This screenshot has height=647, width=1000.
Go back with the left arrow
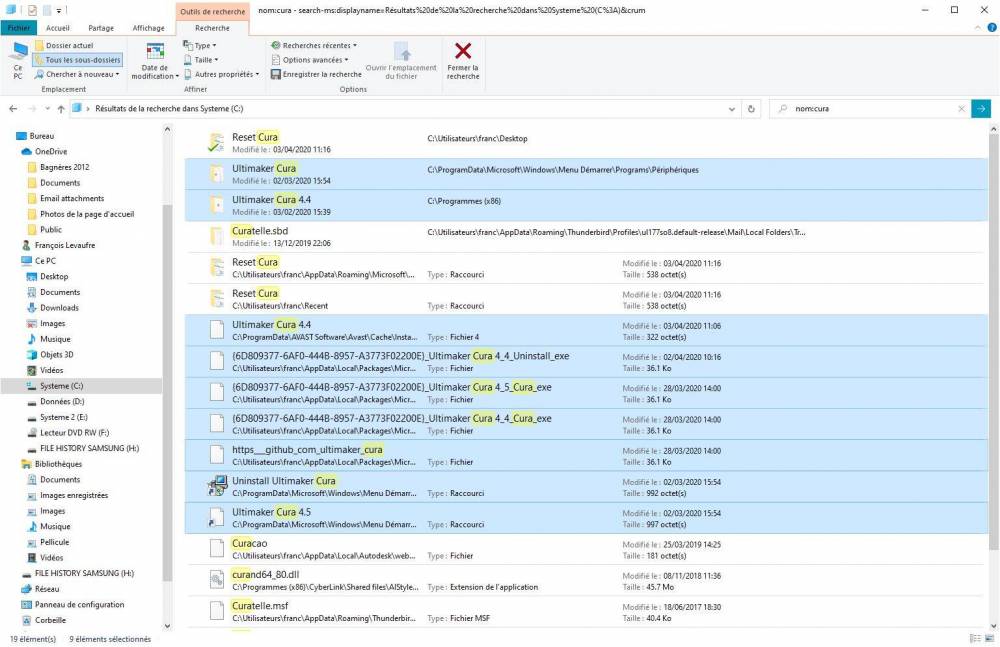[13, 109]
